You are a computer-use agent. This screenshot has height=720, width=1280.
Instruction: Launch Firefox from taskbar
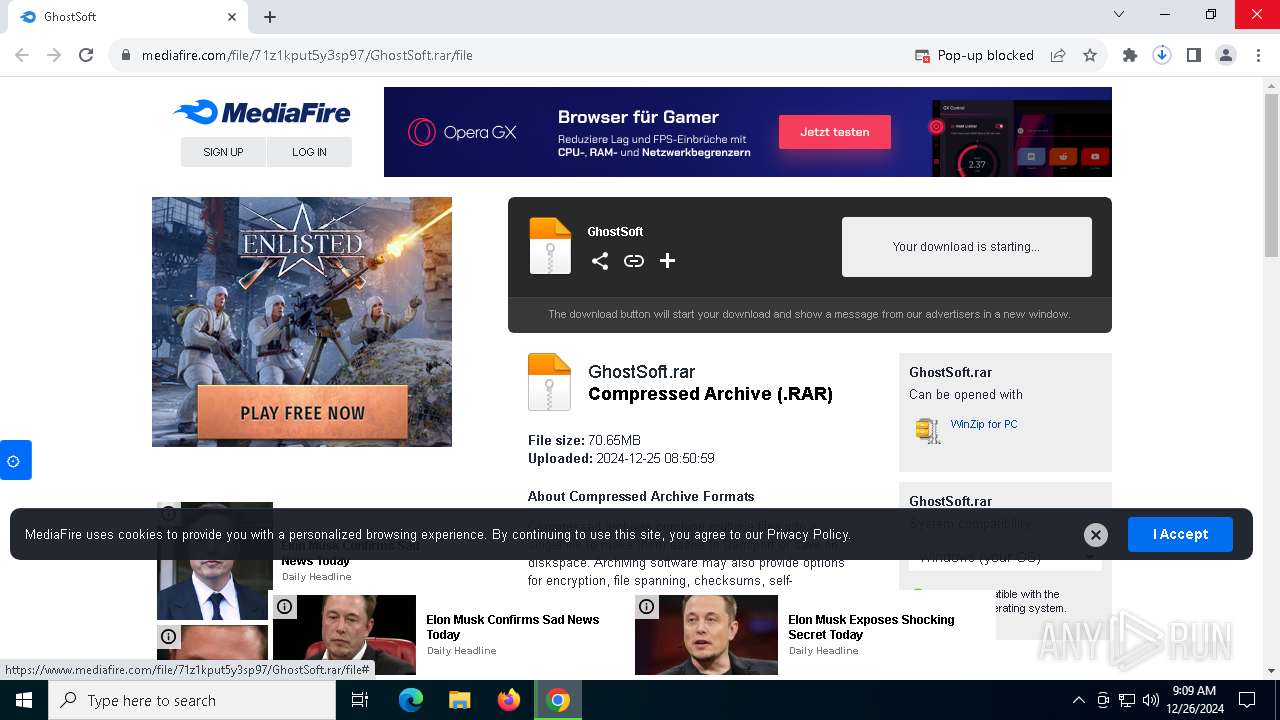point(509,700)
